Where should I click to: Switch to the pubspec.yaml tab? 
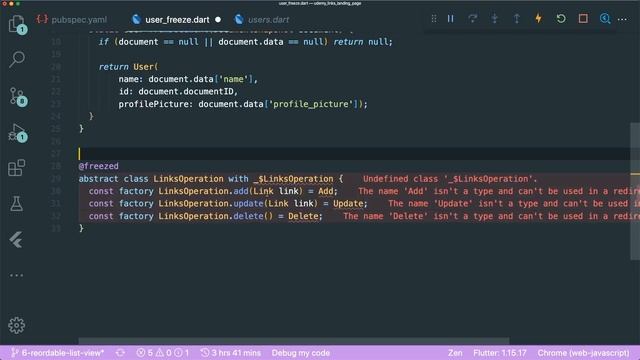click(72, 20)
